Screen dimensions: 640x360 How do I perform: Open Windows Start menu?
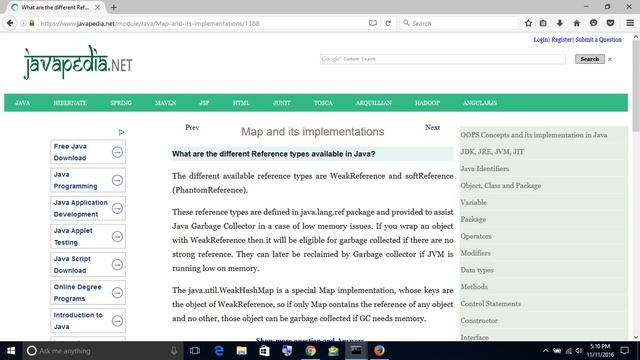point(11,351)
